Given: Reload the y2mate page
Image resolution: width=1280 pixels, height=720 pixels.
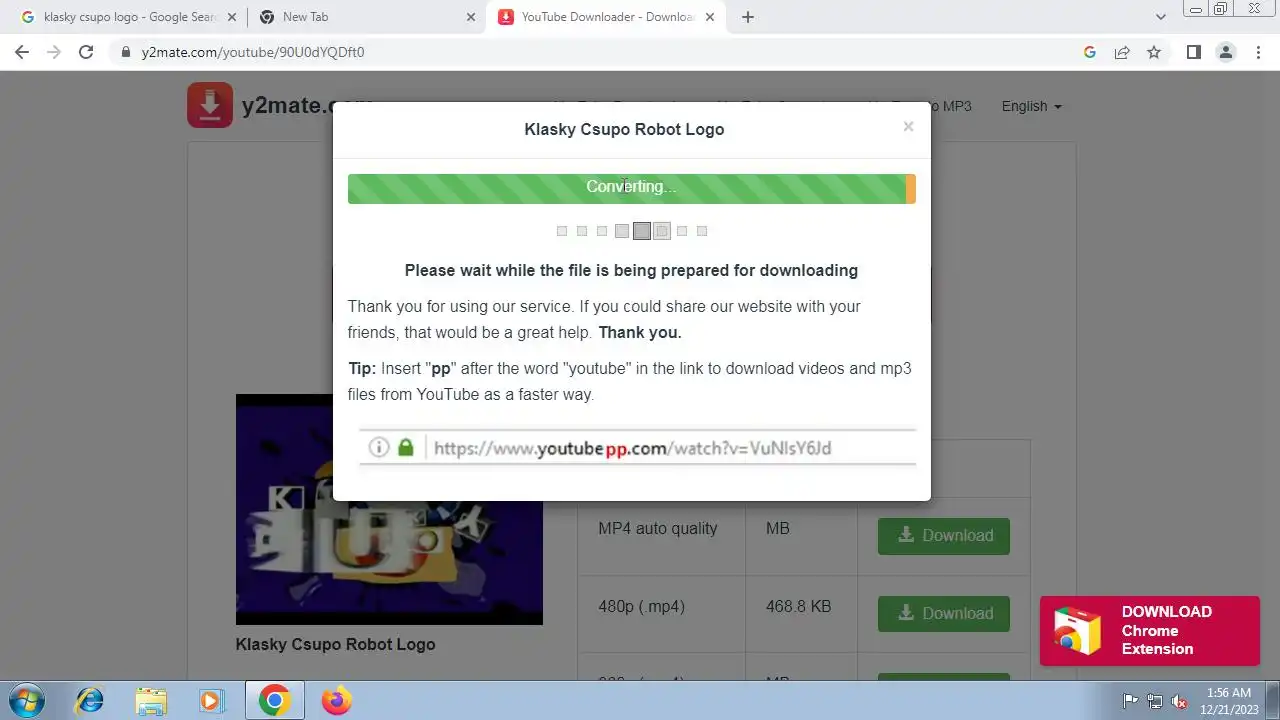Looking at the screenshot, I should [86, 52].
